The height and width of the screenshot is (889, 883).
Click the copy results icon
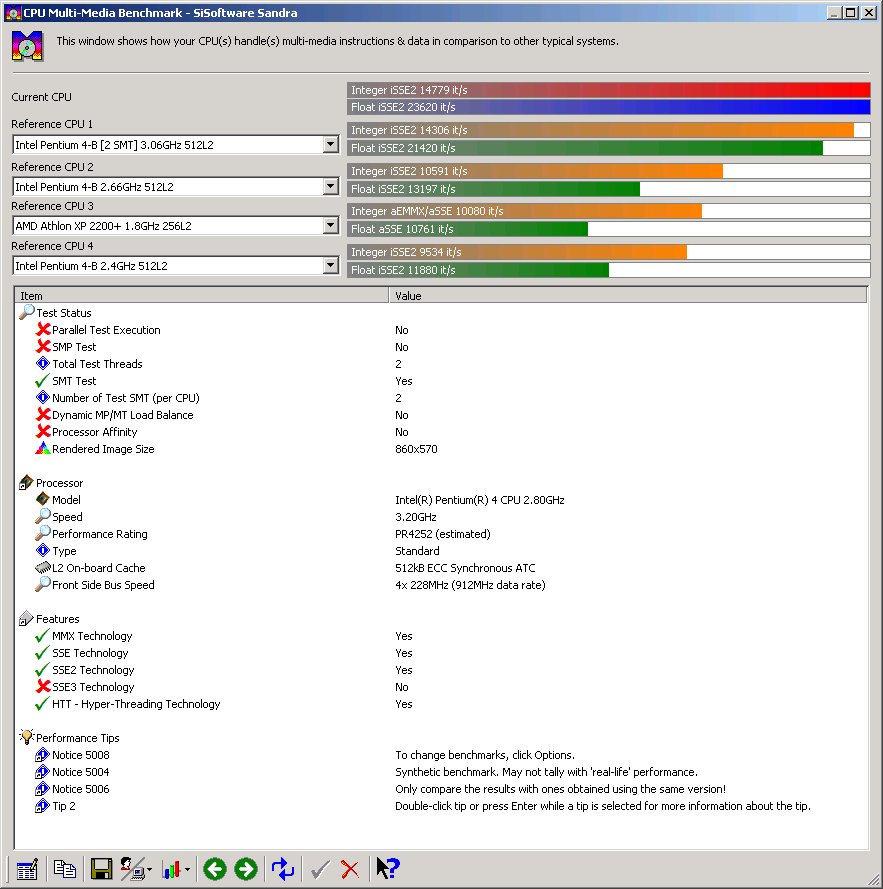tap(65, 869)
